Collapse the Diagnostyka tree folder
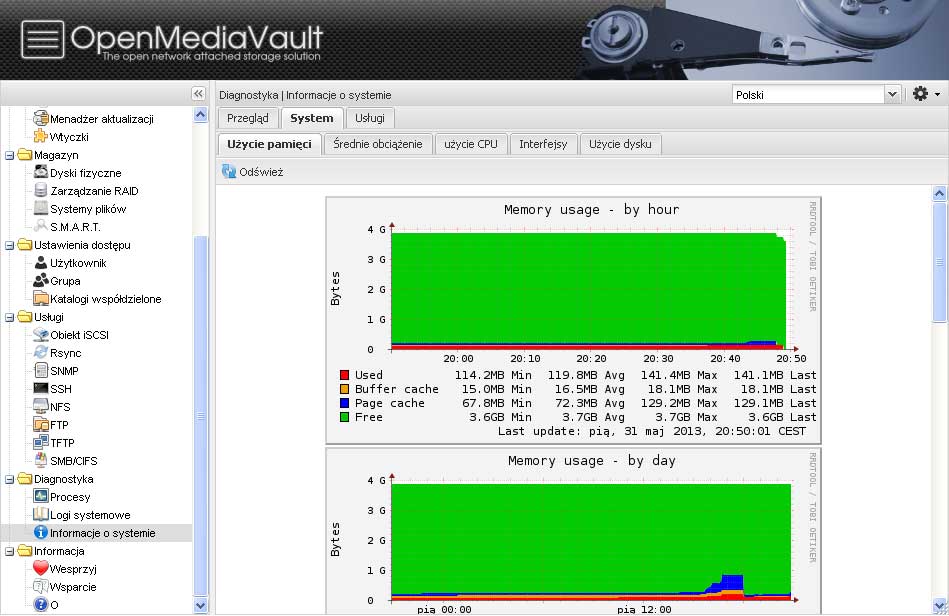Image resolution: width=949 pixels, height=616 pixels. (x=9, y=479)
